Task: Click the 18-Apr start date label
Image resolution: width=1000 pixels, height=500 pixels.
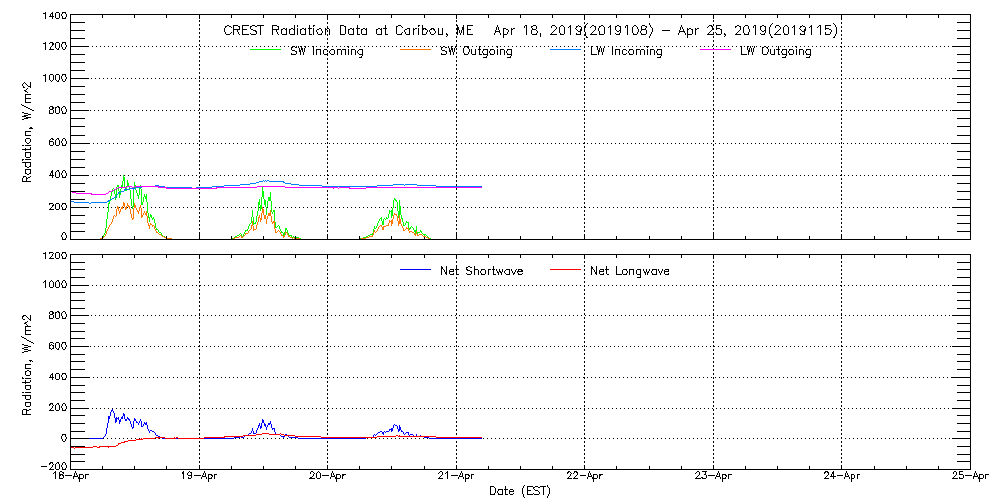Action: point(73,478)
